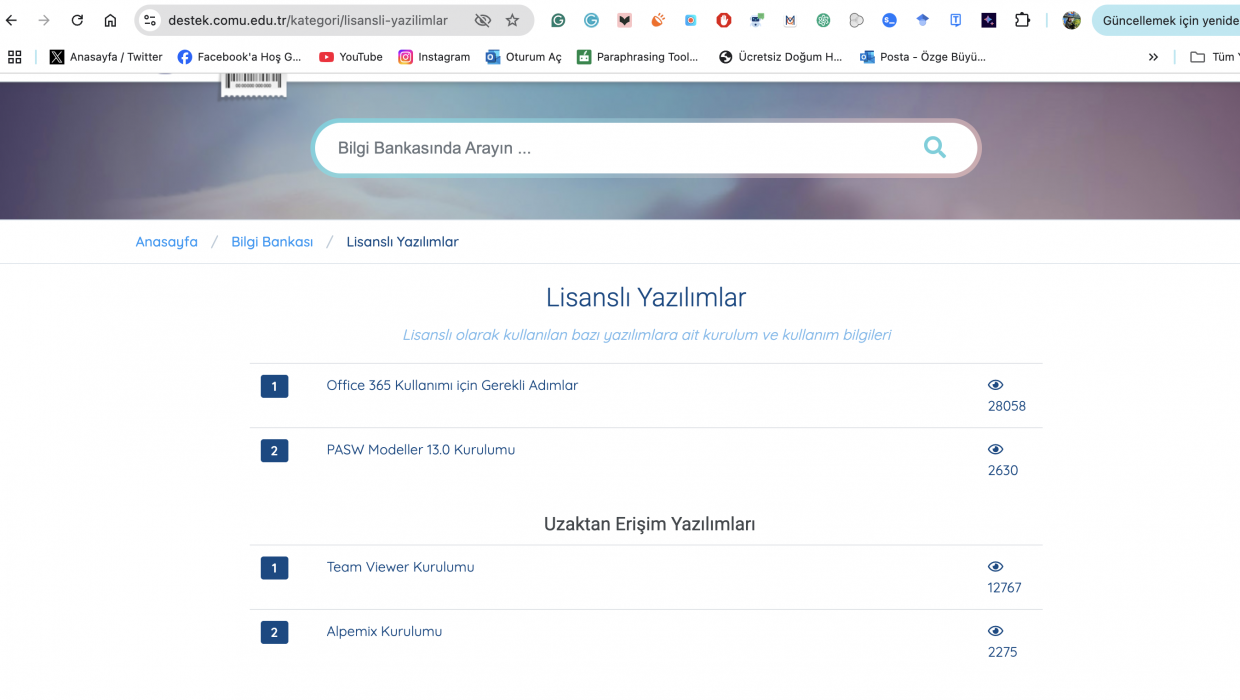This screenshot has width=1240, height=700.
Task: Open the apps grid in bookmarks bar
Action: 14,57
